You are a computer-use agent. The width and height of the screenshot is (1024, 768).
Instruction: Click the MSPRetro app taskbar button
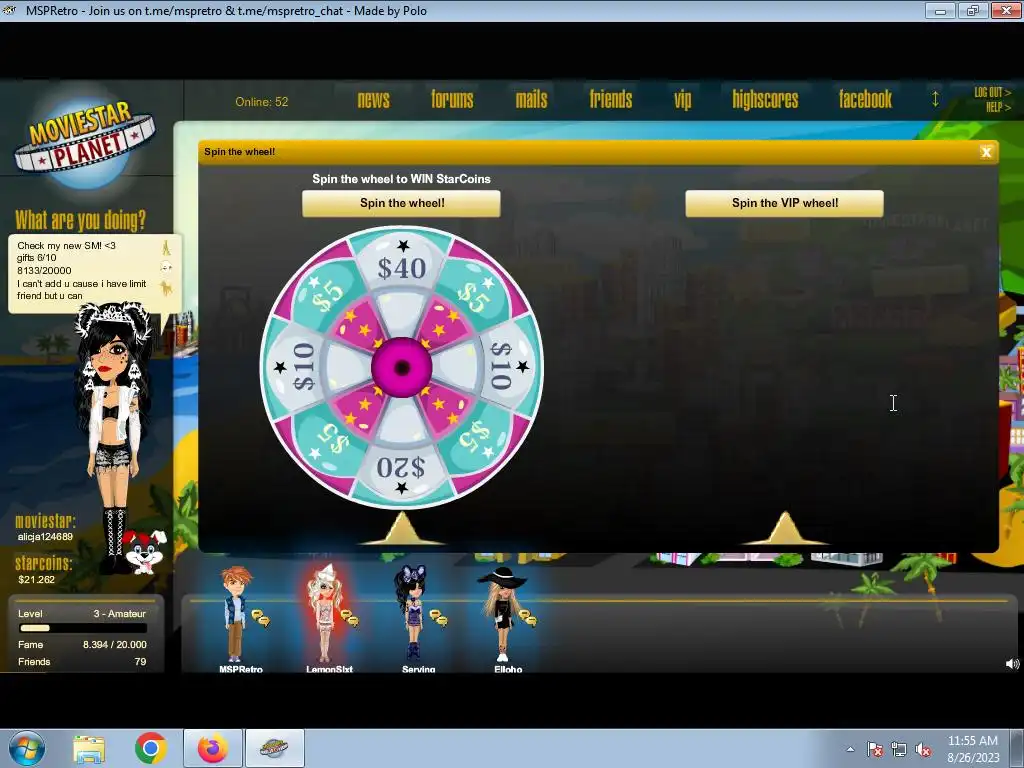pyautogui.click(x=274, y=748)
